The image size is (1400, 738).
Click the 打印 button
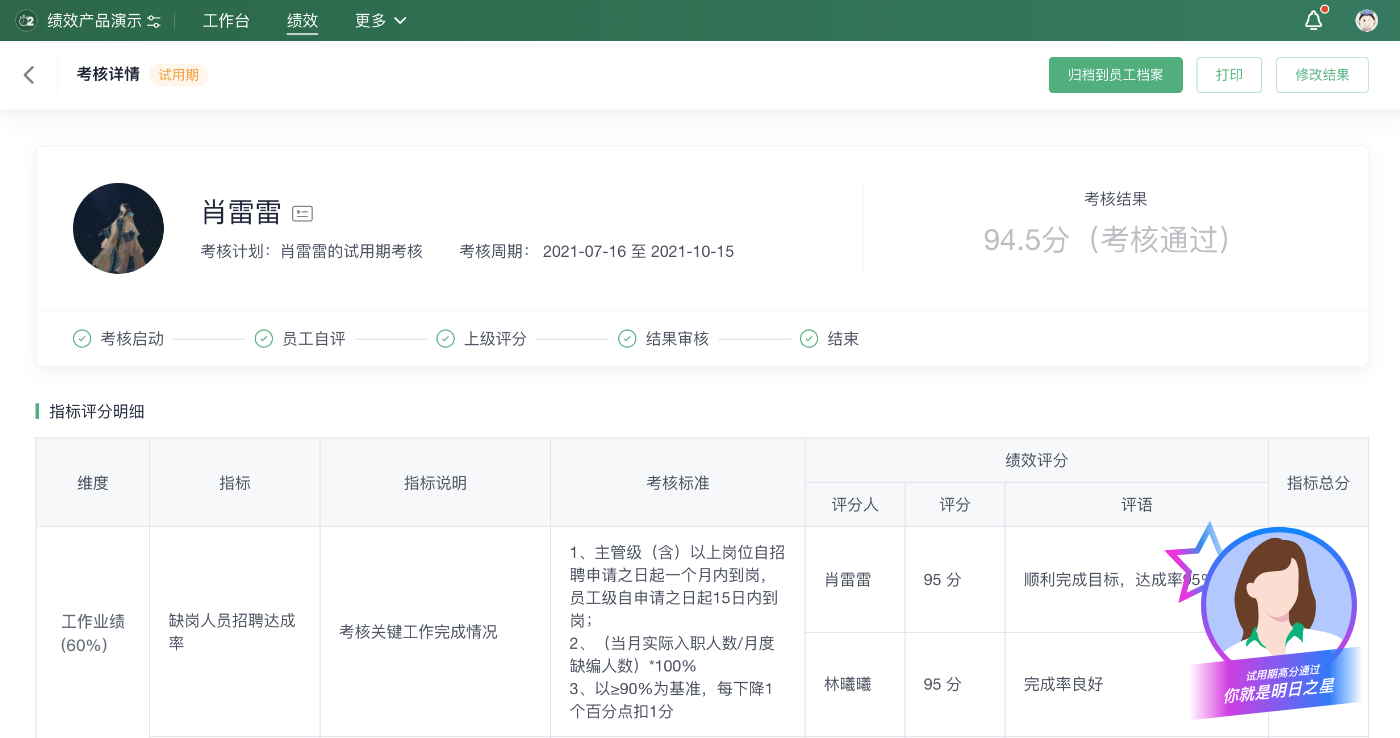[1229, 75]
